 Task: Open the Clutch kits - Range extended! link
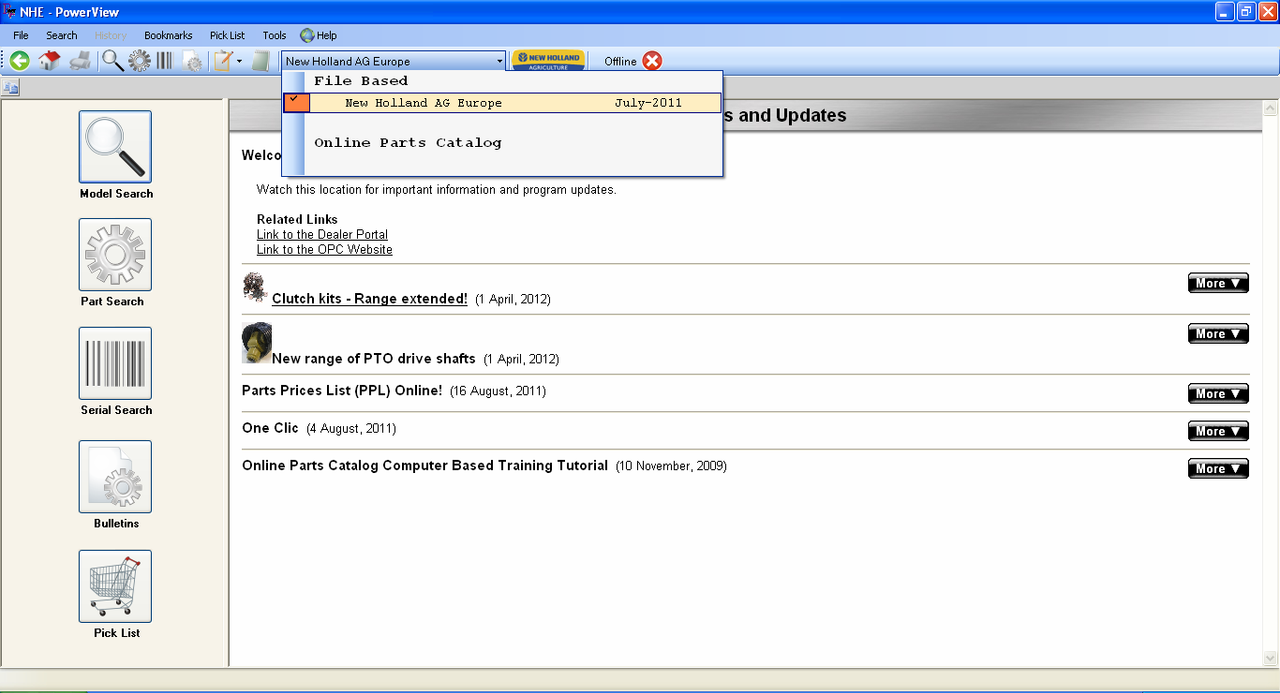pos(370,298)
